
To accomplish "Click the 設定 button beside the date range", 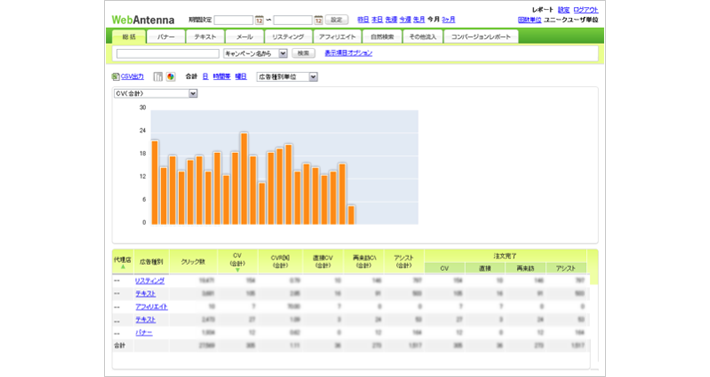I will [x=336, y=19].
